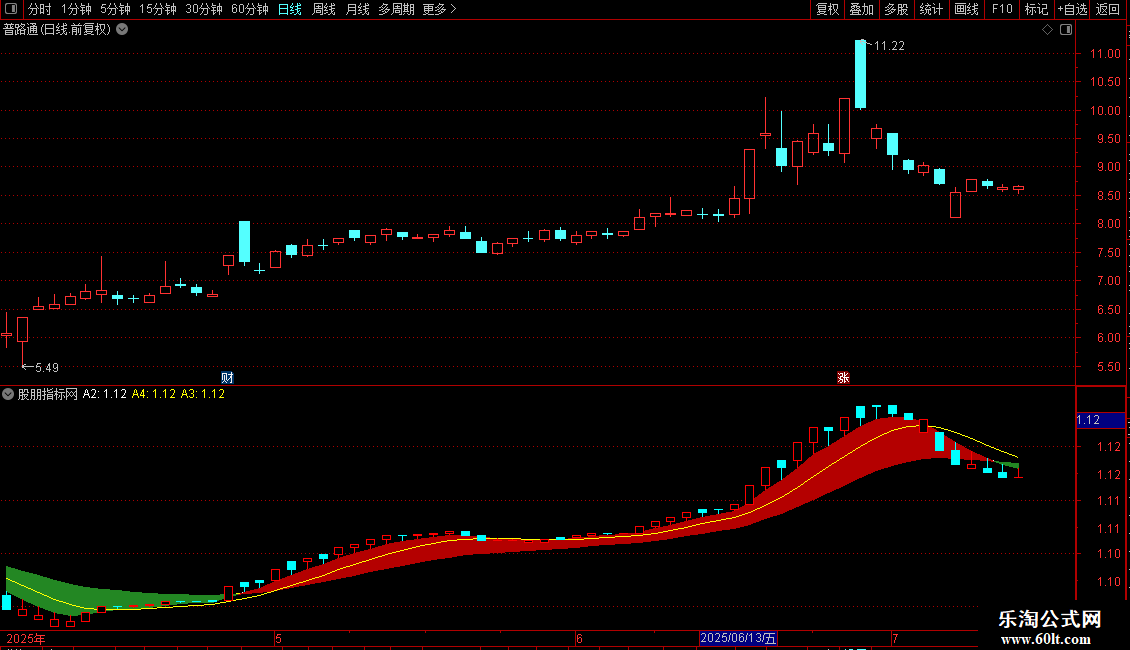Select the 5分钟 period tab
1130x650 pixels.
(x=115, y=9)
